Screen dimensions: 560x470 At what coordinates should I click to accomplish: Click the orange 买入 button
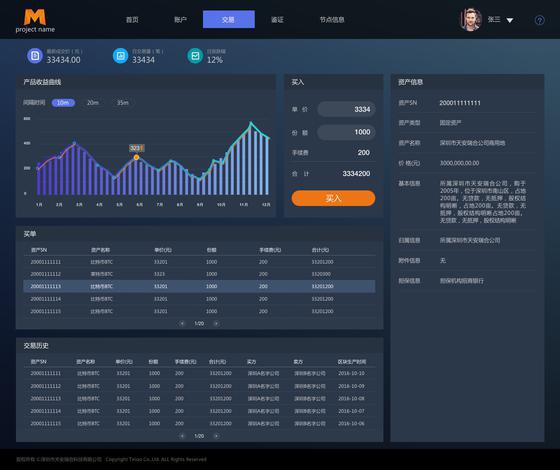(333, 198)
